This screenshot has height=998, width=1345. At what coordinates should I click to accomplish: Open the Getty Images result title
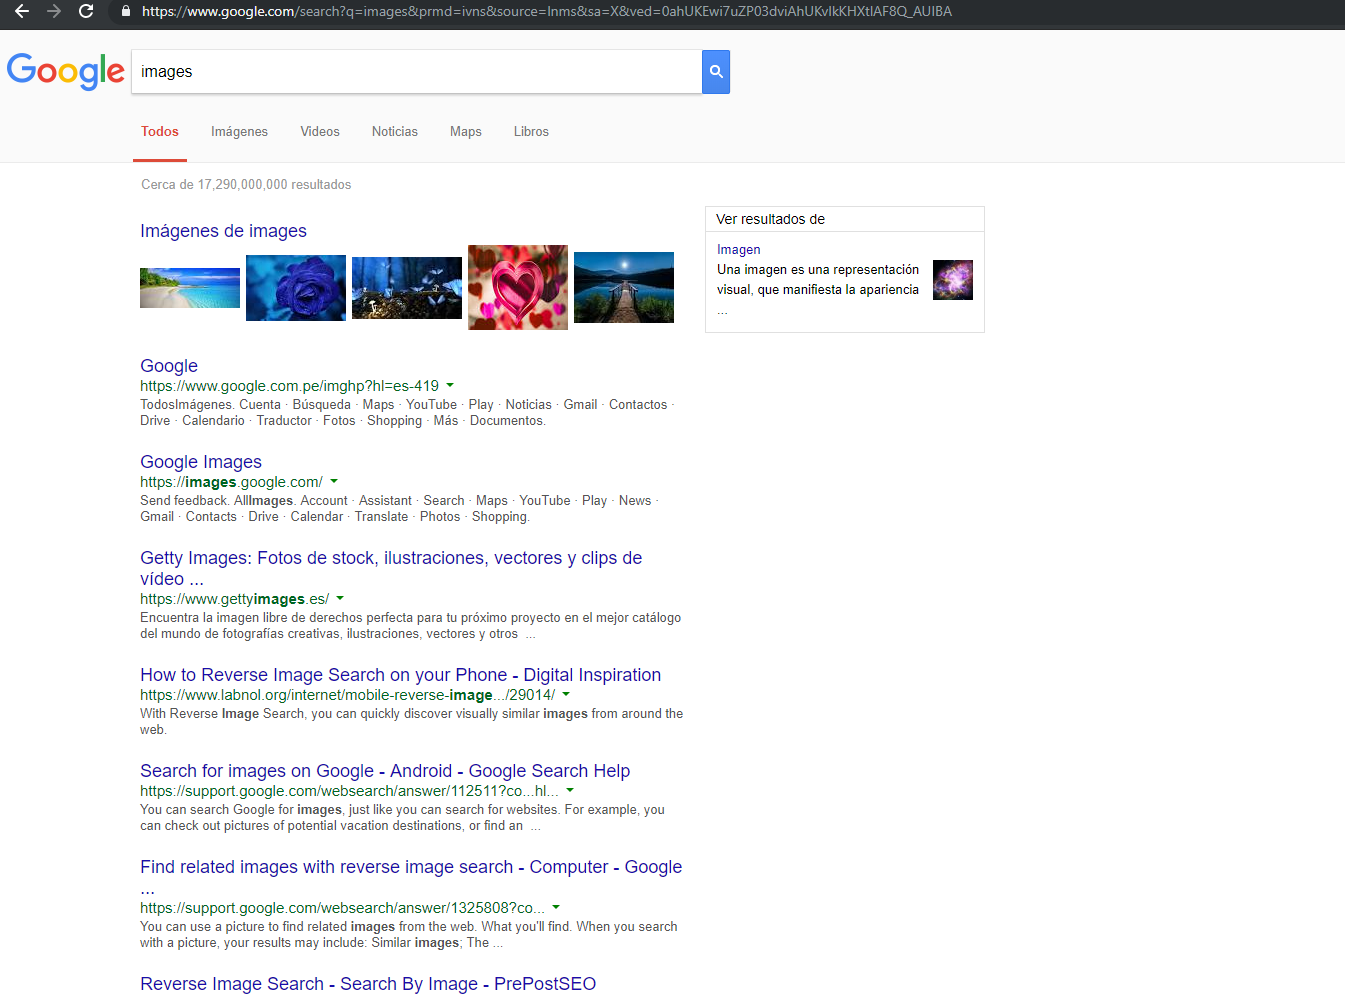coord(391,568)
